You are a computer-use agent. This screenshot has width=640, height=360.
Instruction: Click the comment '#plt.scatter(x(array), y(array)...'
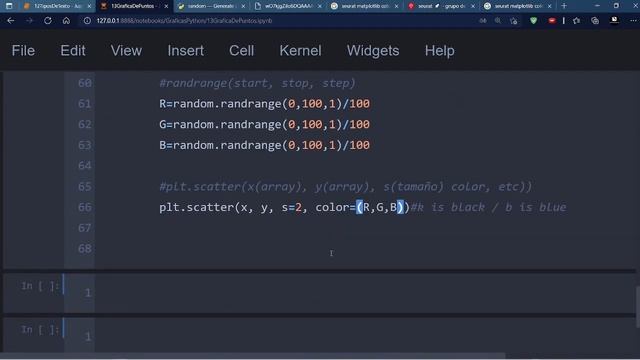(346, 187)
